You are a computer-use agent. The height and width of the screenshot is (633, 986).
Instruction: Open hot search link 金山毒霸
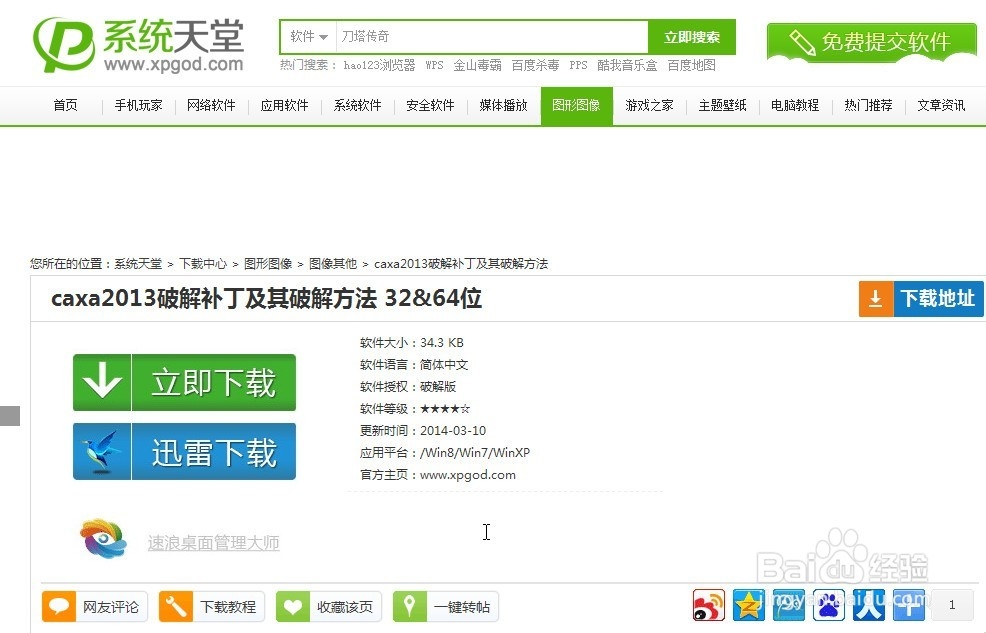click(x=477, y=65)
